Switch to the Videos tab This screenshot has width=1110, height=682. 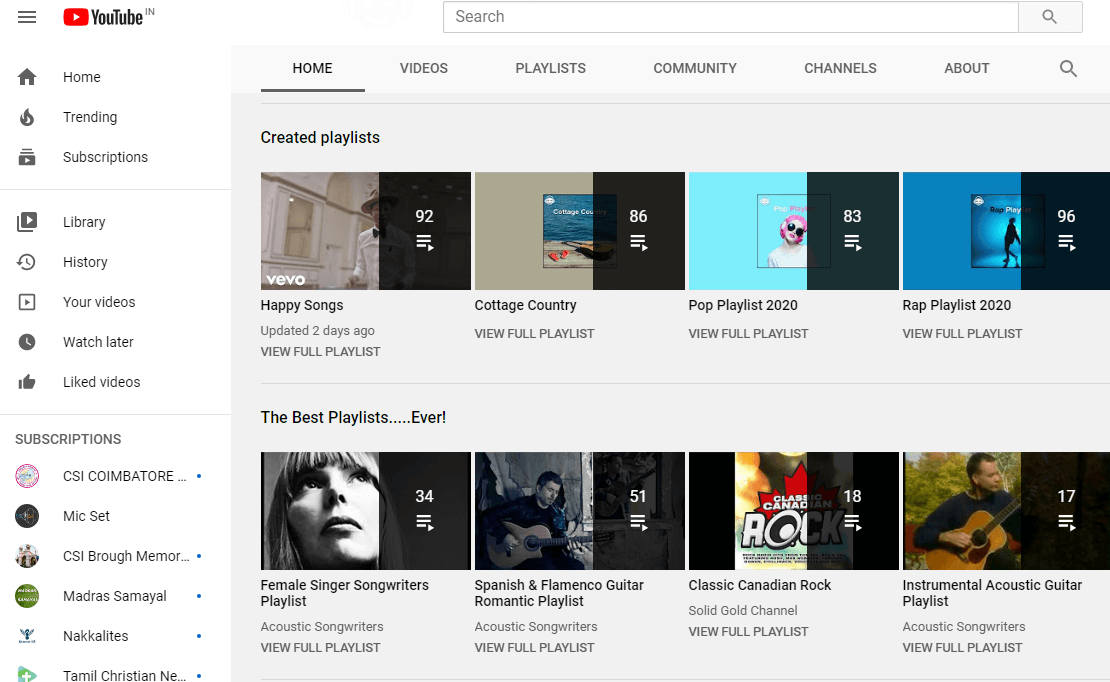click(424, 69)
